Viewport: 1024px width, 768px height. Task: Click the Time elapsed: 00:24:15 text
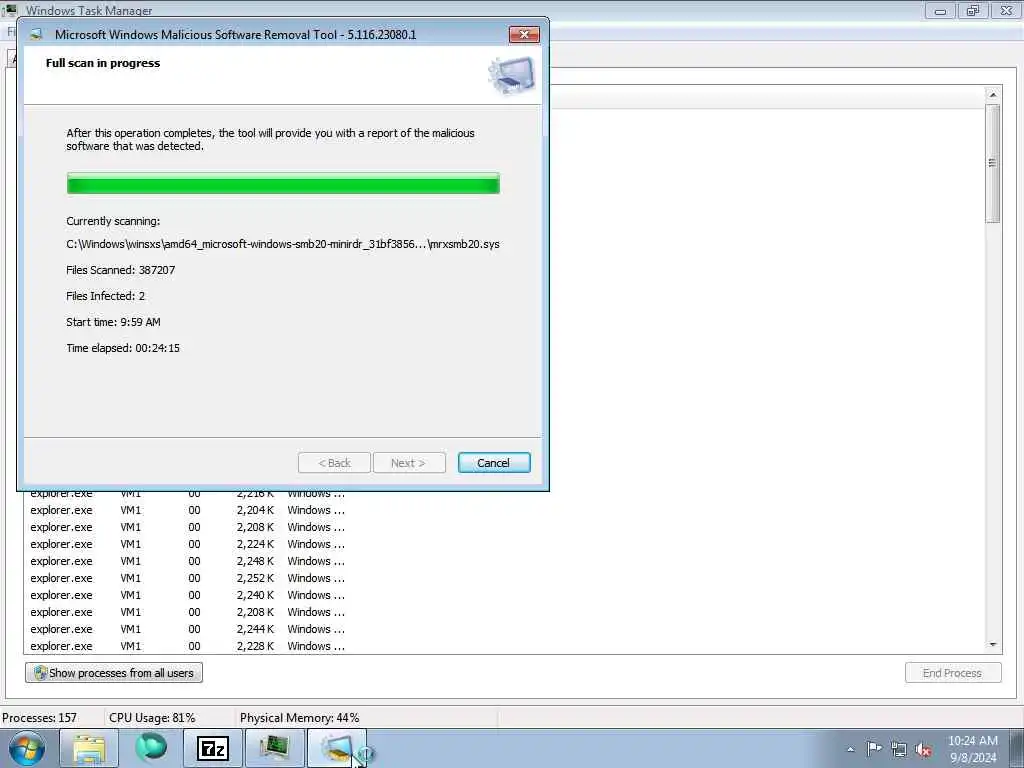click(x=123, y=348)
